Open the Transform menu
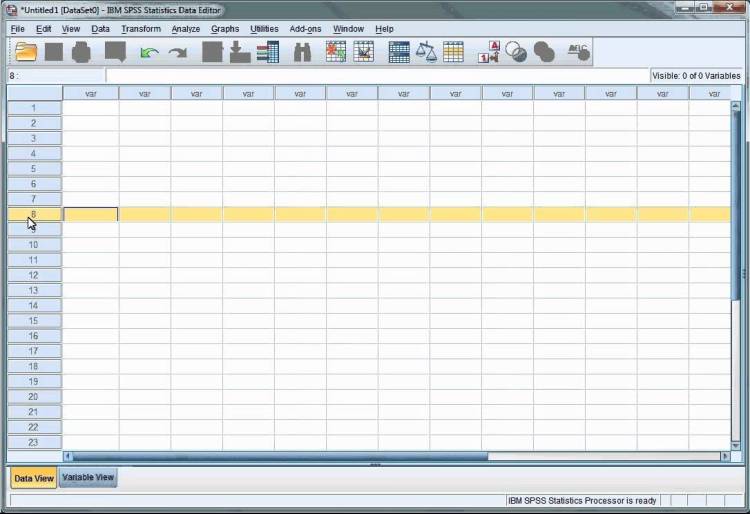The width and height of the screenshot is (750, 514). click(141, 29)
